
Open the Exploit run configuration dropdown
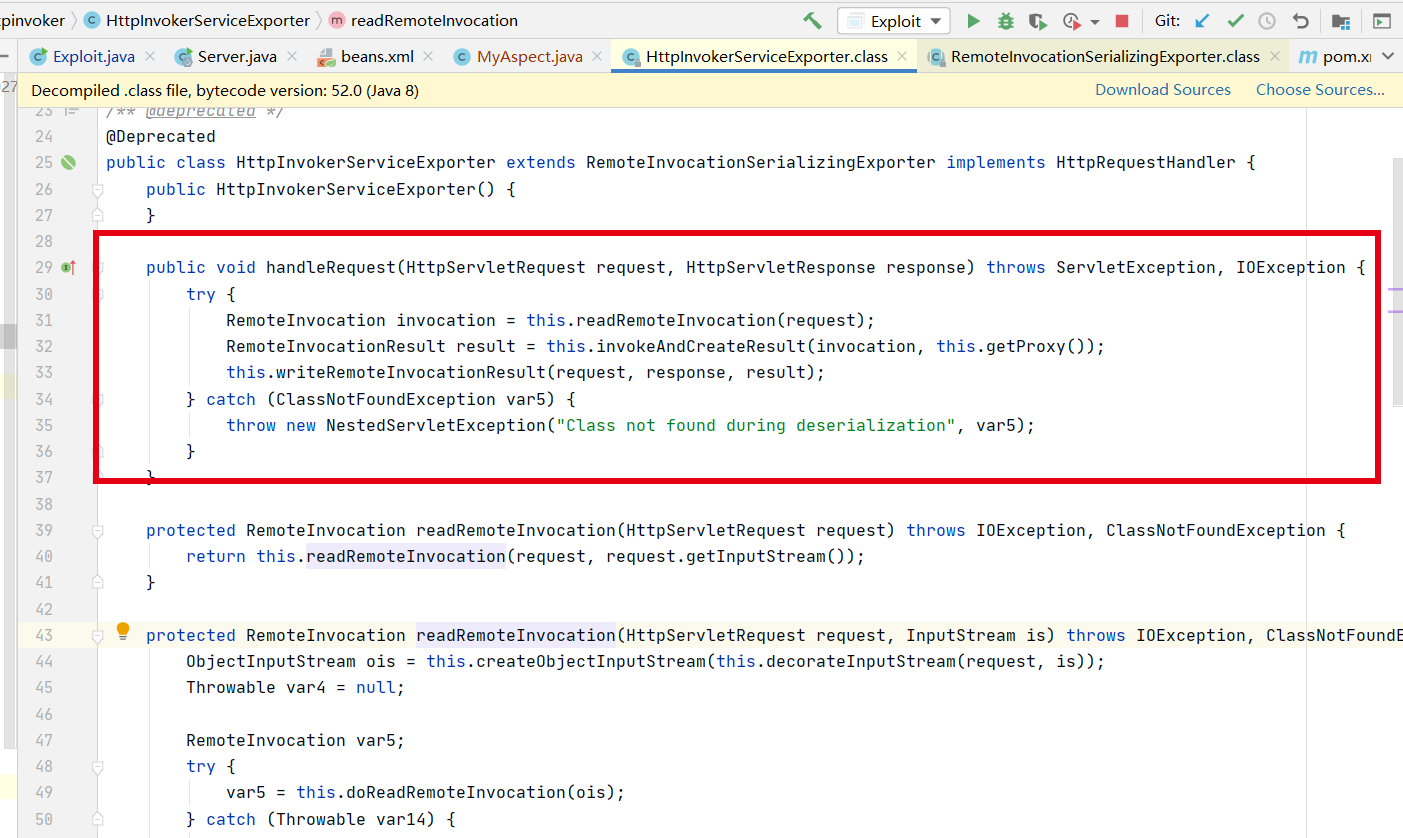click(893, 20)
